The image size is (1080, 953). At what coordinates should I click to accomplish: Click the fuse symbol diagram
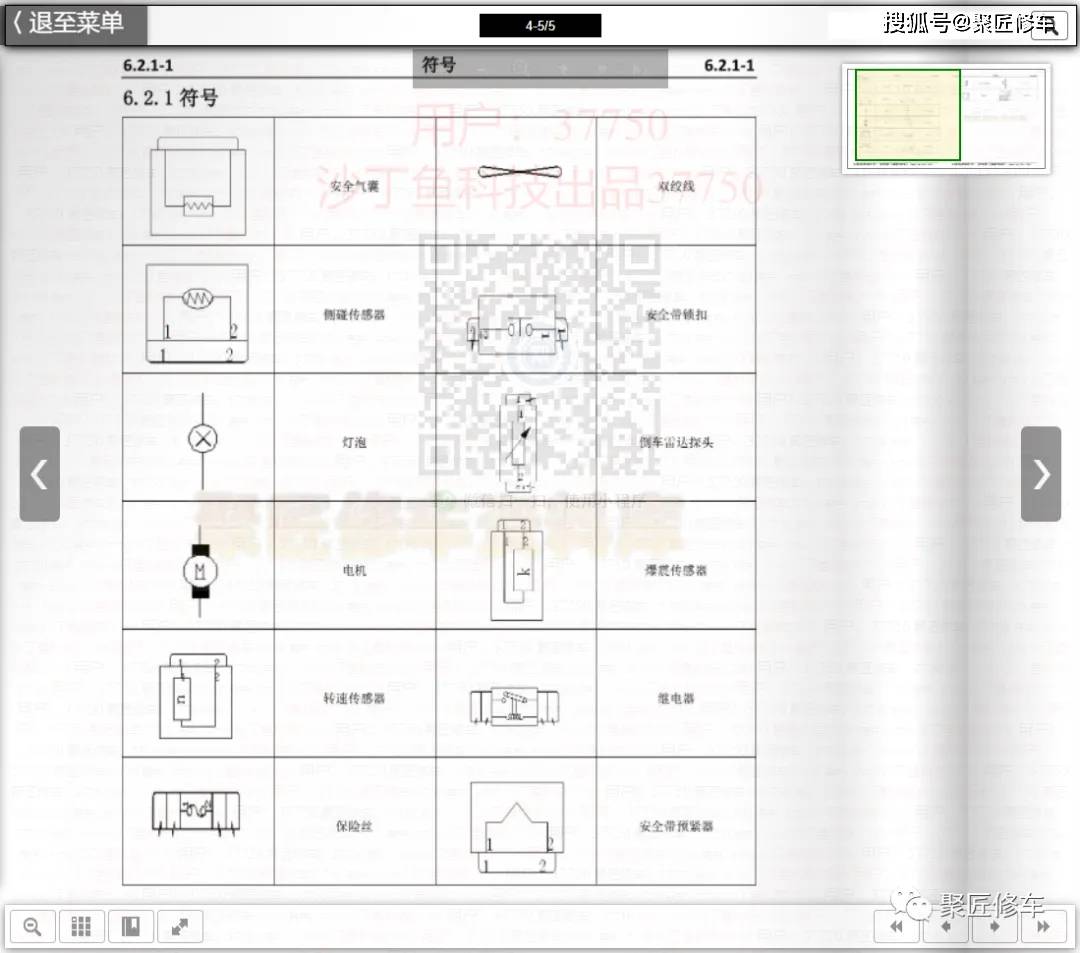196,813
